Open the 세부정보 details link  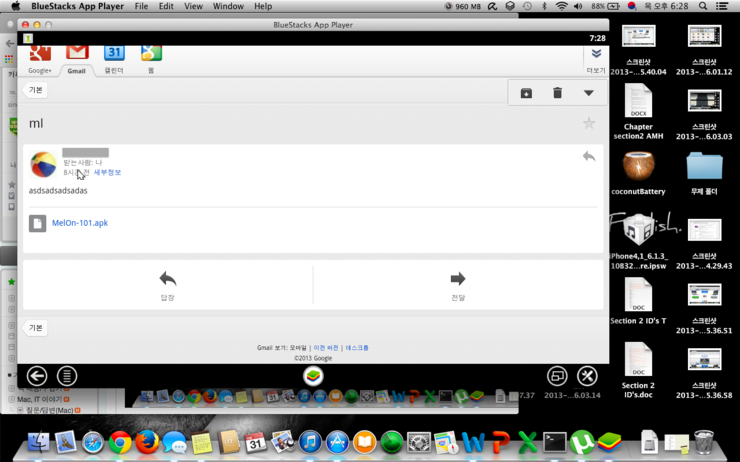[x=107, y=172]
